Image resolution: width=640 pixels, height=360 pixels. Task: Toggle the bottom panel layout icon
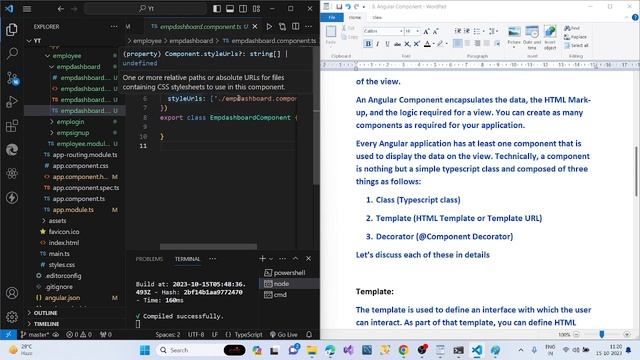tap(230, 9)
